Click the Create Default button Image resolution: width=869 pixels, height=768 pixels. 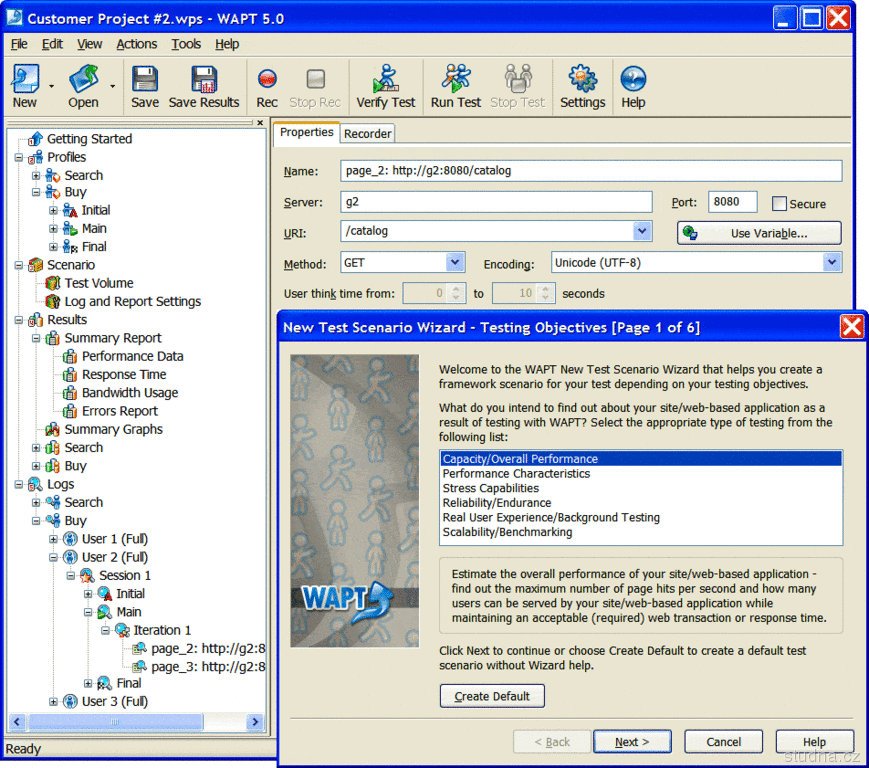tap(492, 696)
